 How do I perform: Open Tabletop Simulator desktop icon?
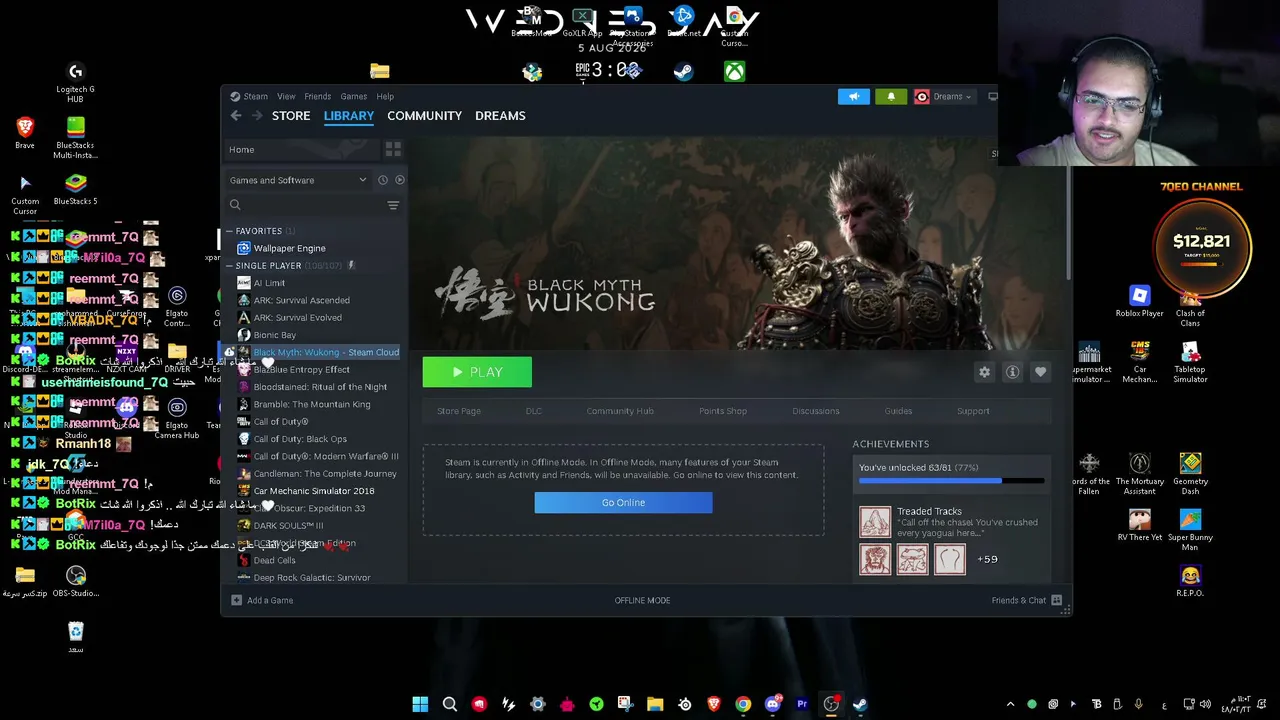click(x=1190, y=362)
